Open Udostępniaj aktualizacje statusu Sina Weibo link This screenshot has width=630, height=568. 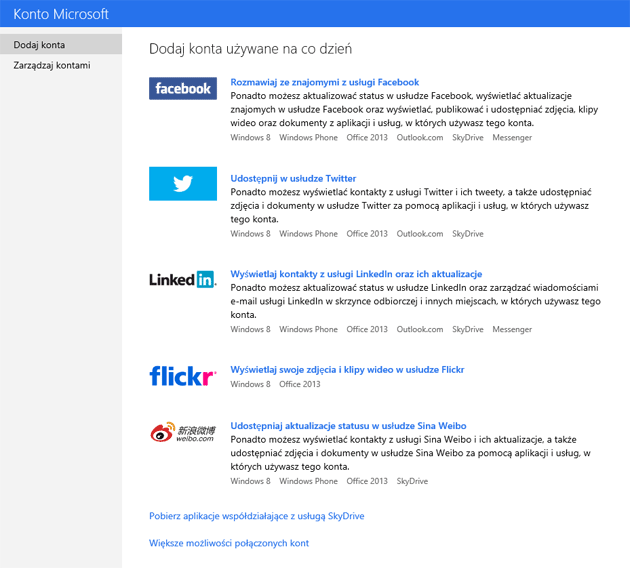348,426
